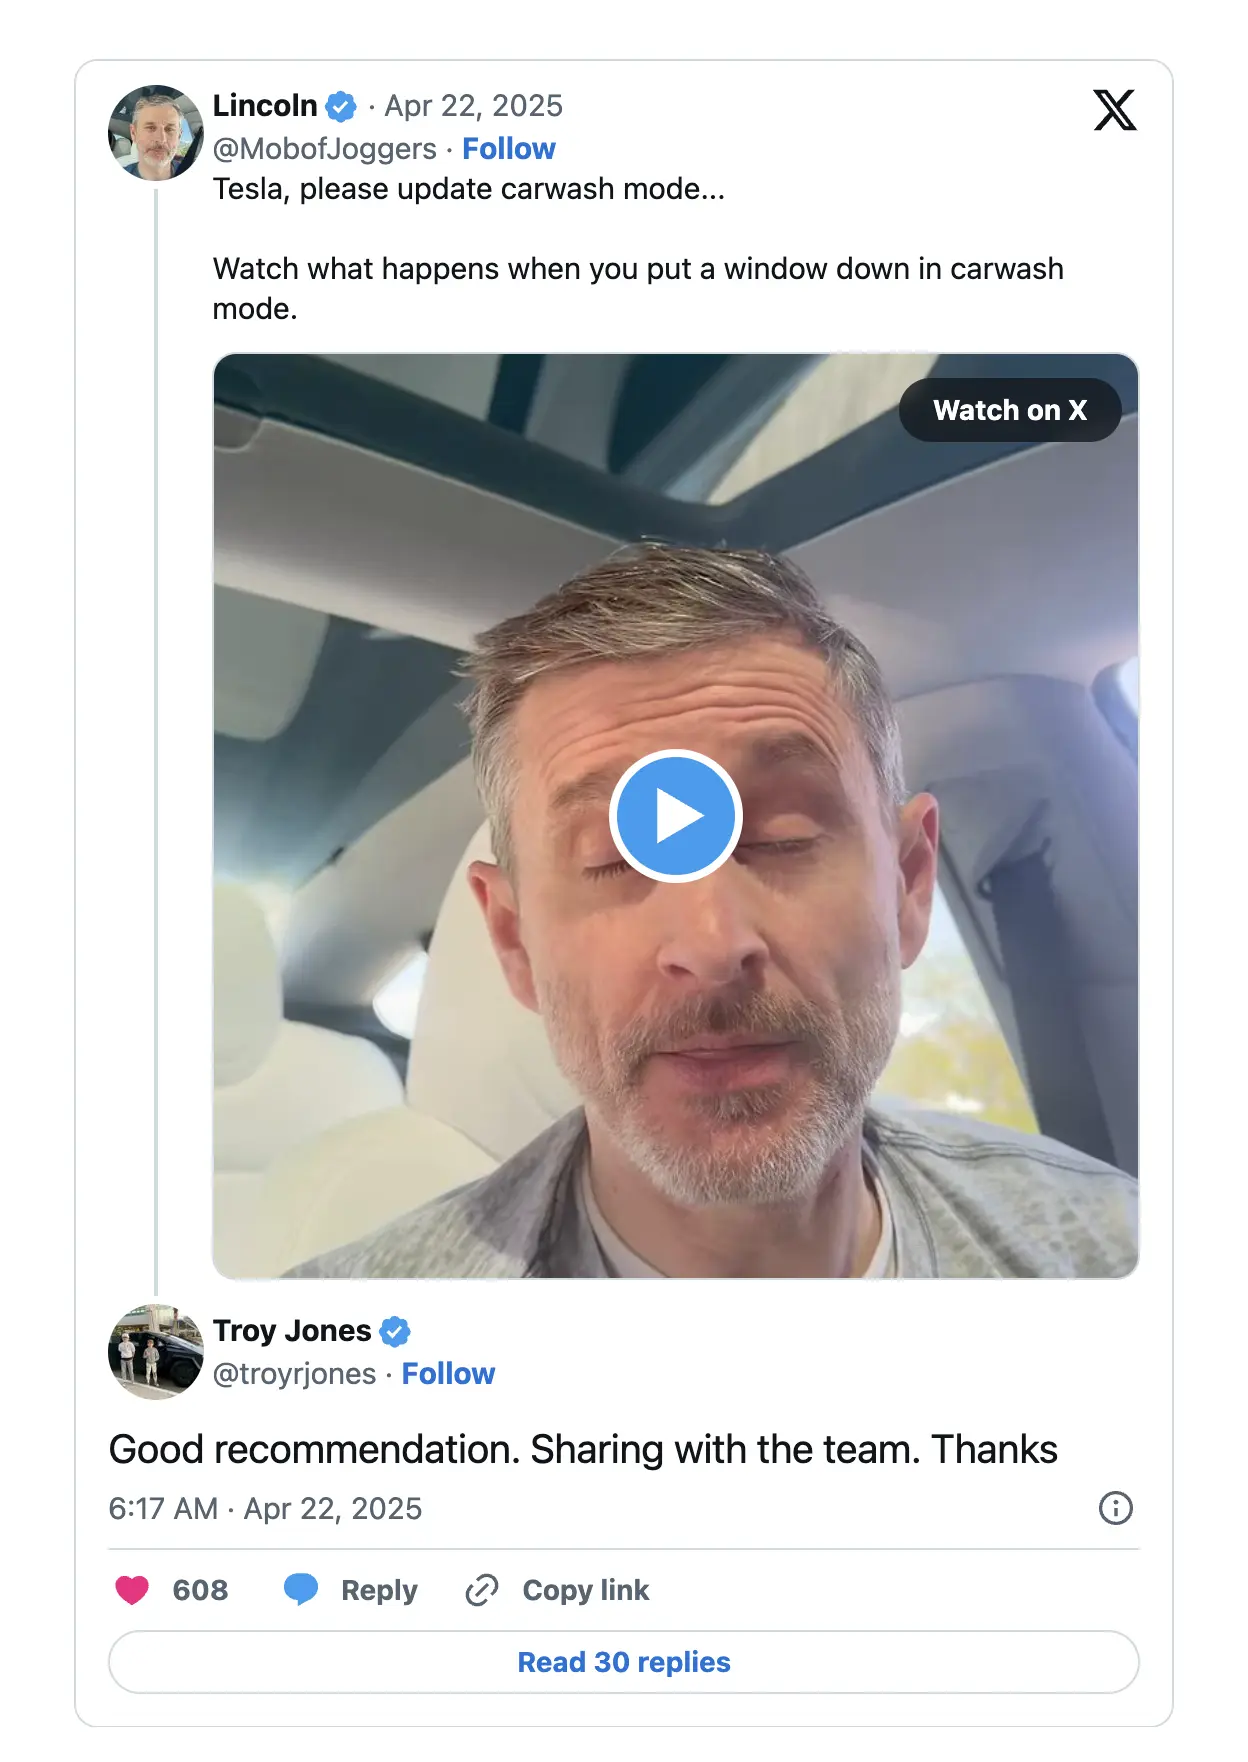Click Lincoln's verified badge icon
1248x1762 pixels.
pos(341,106)
